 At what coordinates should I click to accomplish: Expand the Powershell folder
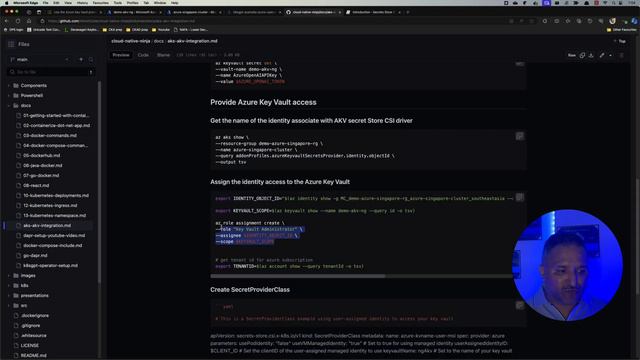click(32, 96)
